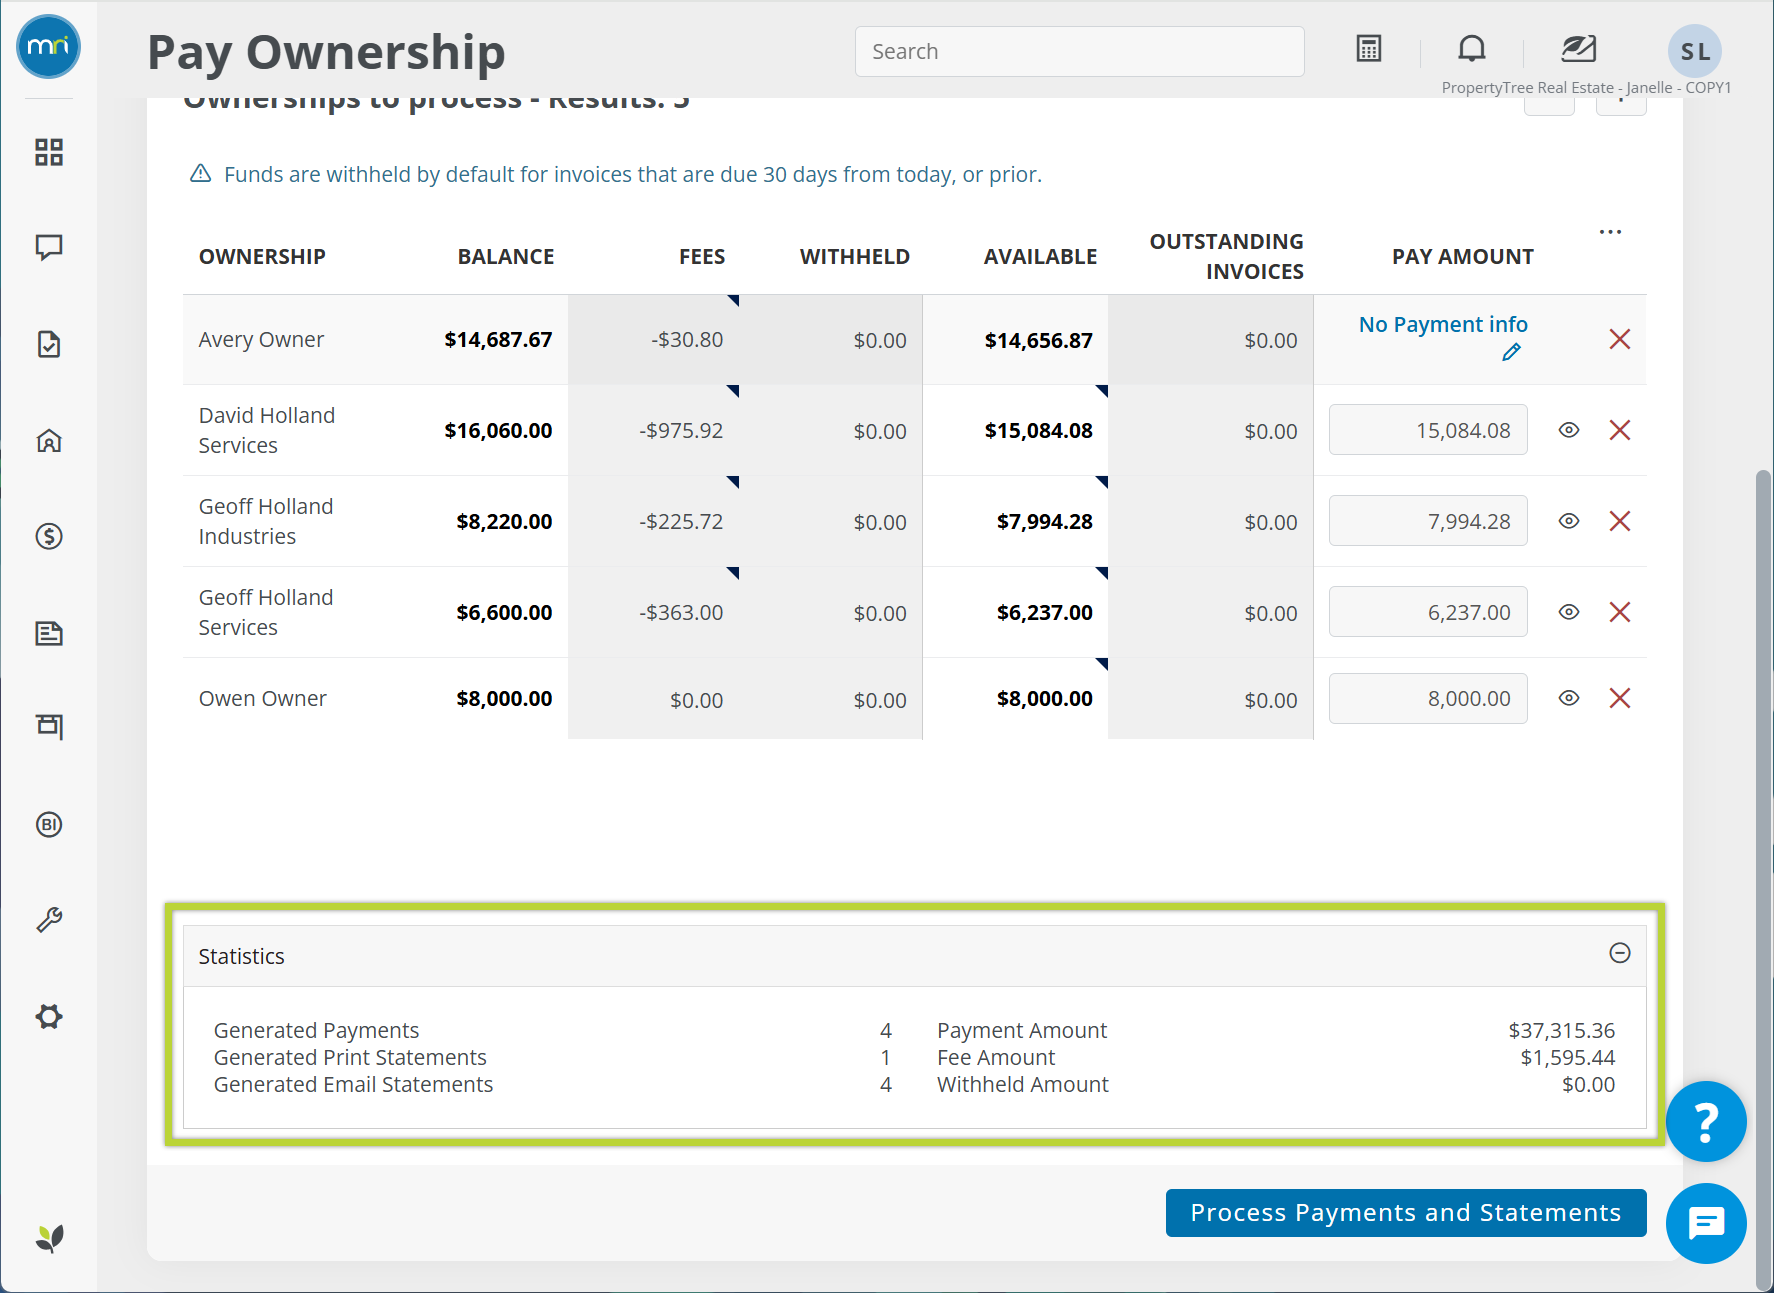The image size is (1774, 1293).
Task: Collapse the Statistics panel
Action: (1620, 953)
